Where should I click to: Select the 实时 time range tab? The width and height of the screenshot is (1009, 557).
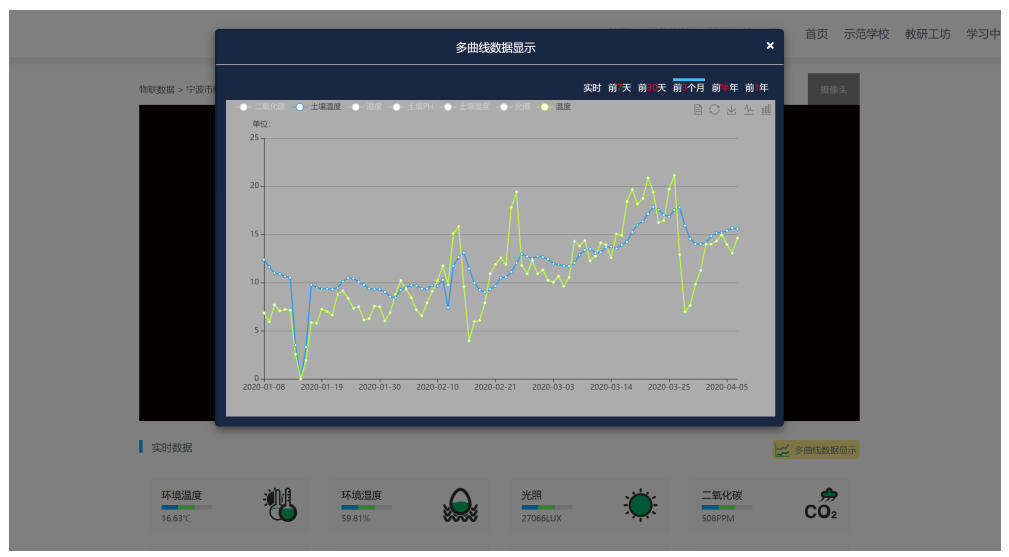(592, 88)
